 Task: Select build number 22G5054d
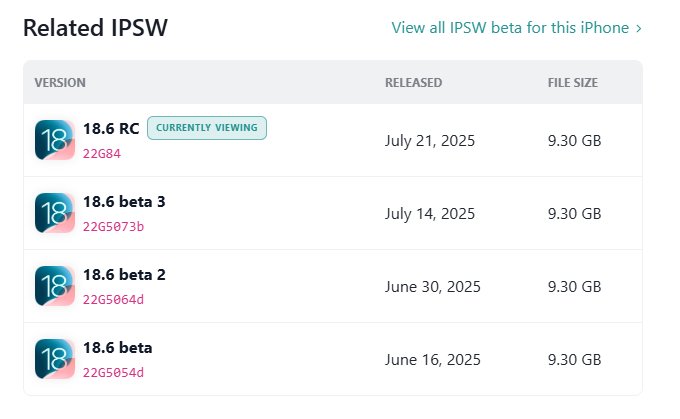(113, 373)
